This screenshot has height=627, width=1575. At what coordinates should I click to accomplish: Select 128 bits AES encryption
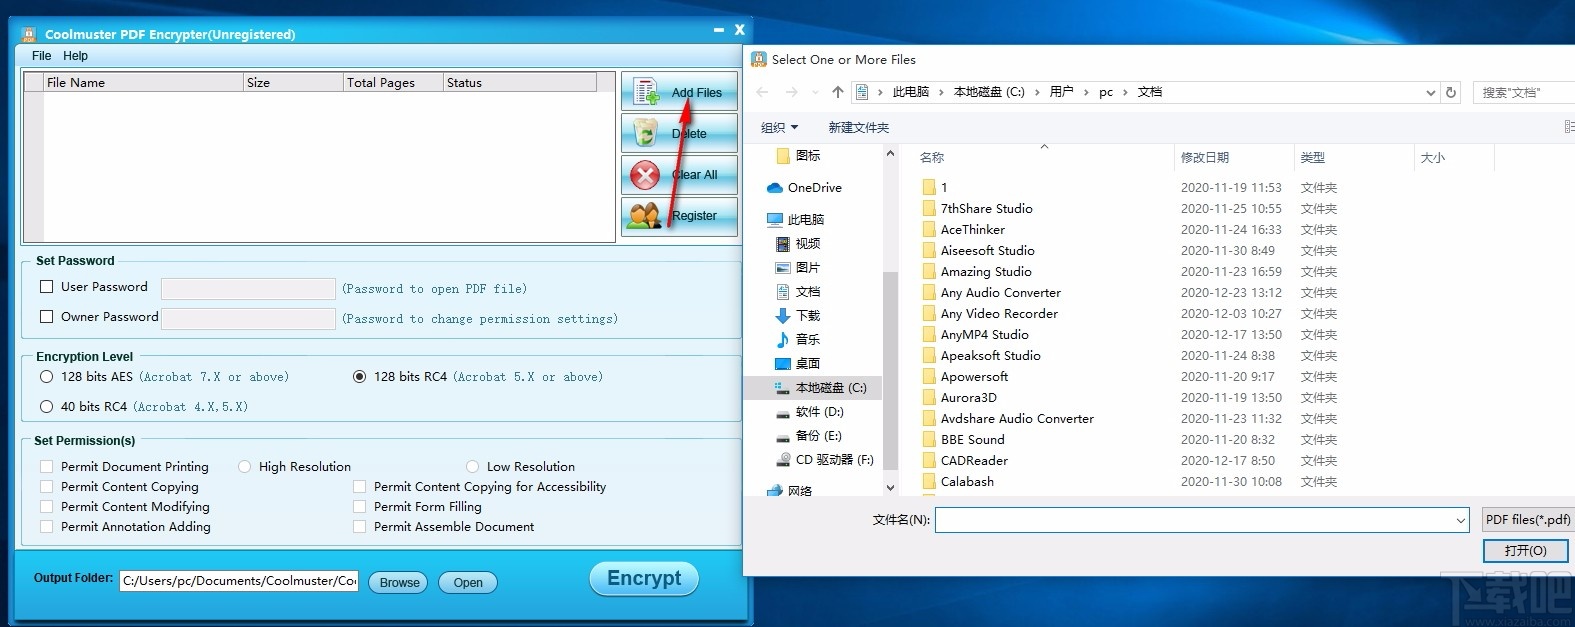(46, 377)
